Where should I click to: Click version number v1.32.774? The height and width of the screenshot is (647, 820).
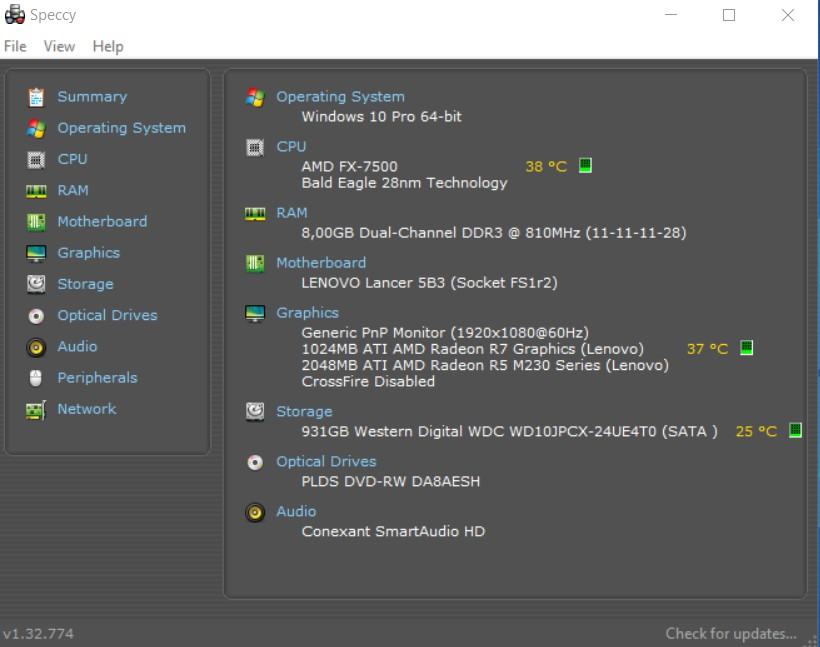click(38, 634)
